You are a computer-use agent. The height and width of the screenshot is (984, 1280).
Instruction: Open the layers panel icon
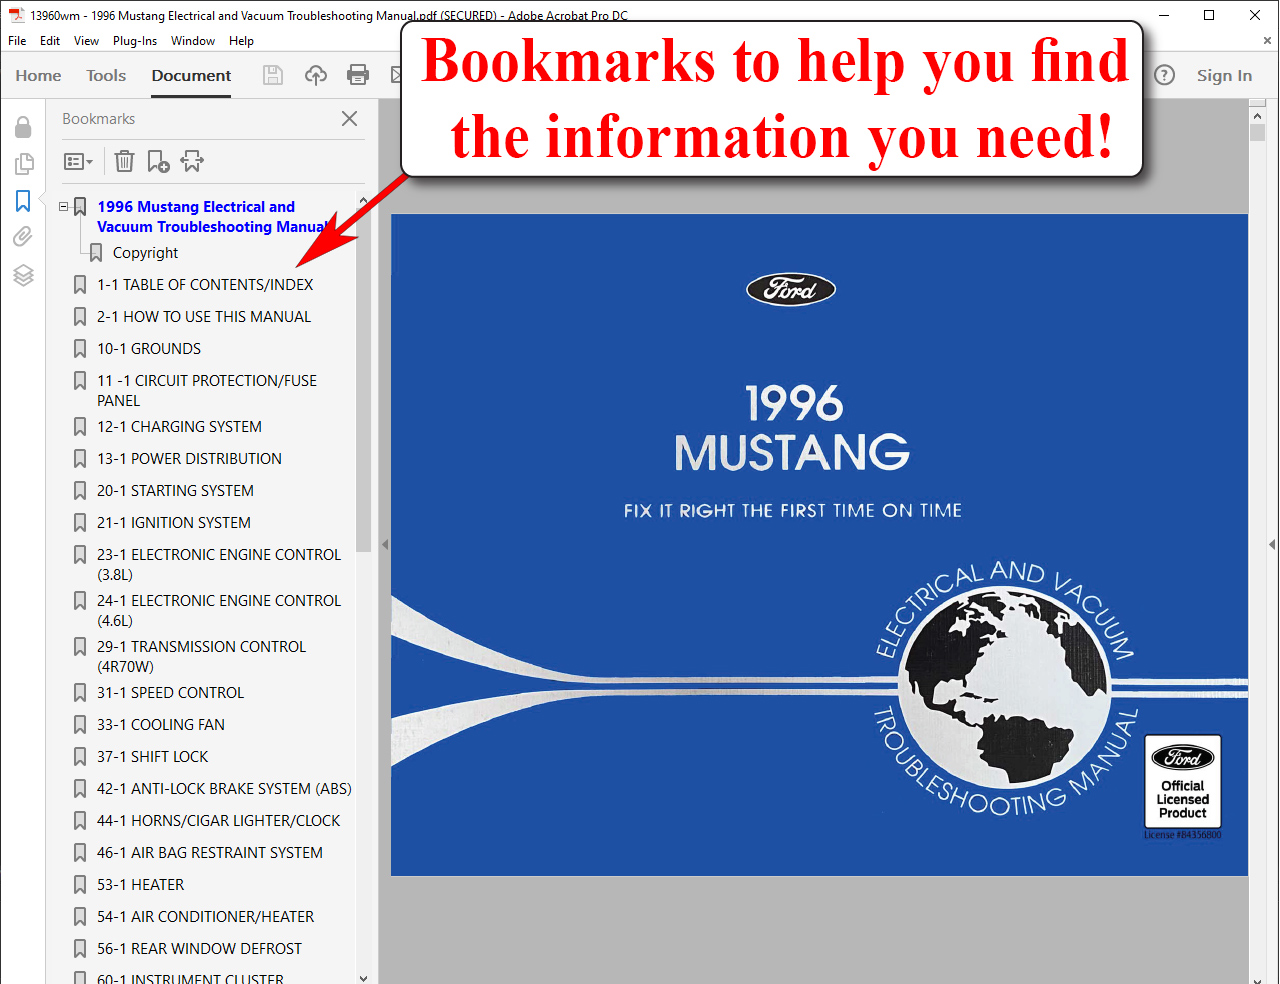coord(23,275)
